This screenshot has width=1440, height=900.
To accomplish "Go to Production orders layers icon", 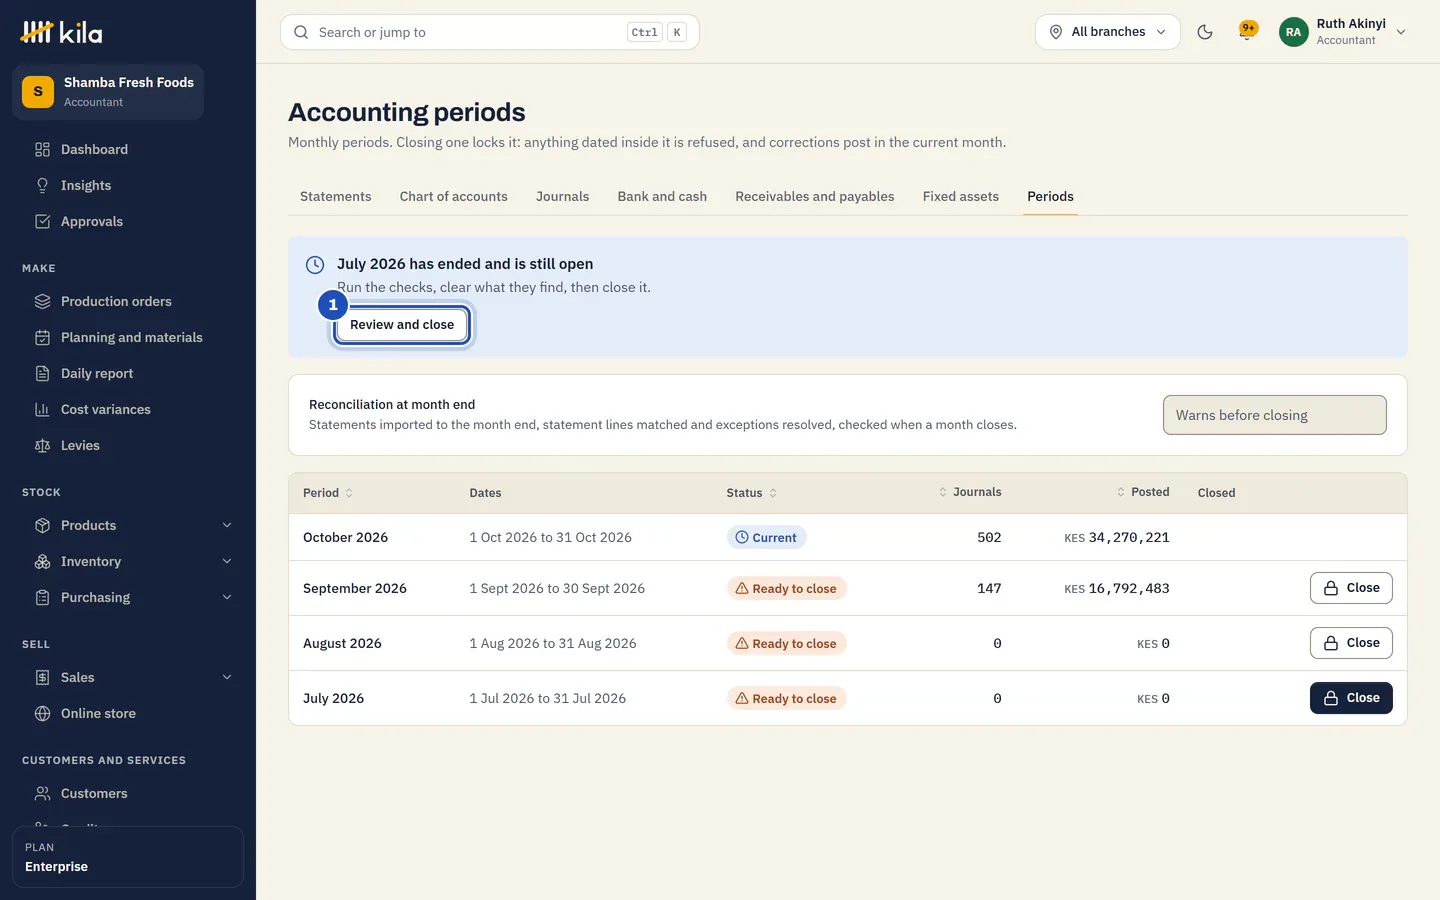I will coord(42,301).
